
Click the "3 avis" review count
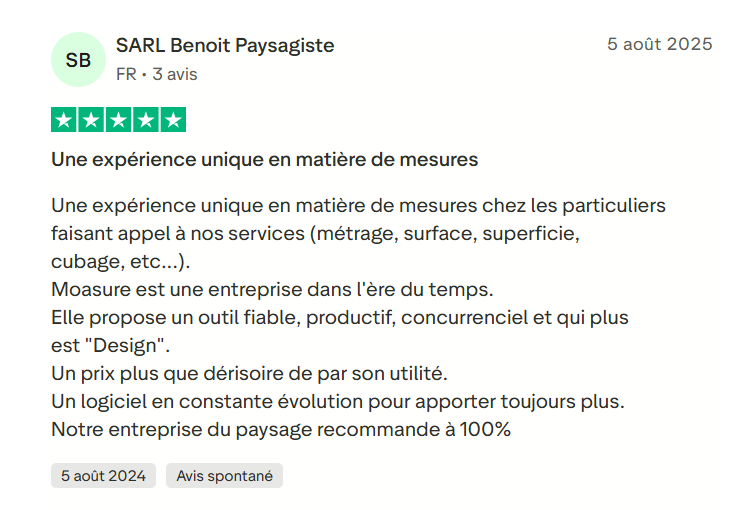(175, 74)
